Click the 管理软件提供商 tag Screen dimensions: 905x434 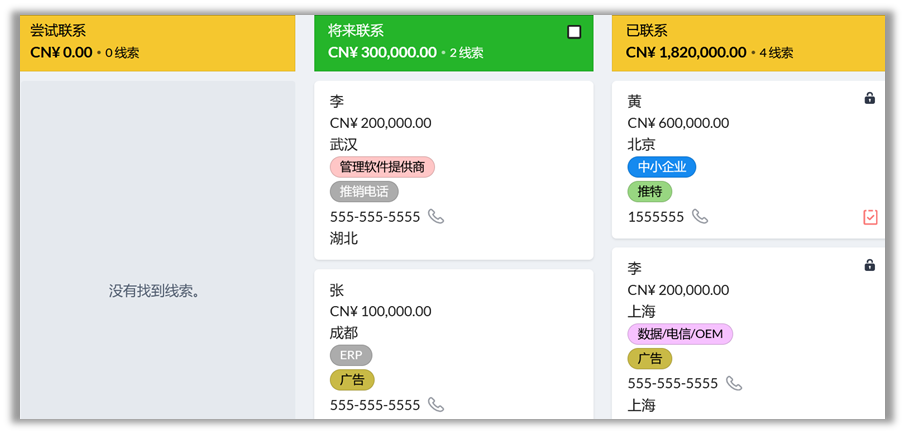[382, 167]
